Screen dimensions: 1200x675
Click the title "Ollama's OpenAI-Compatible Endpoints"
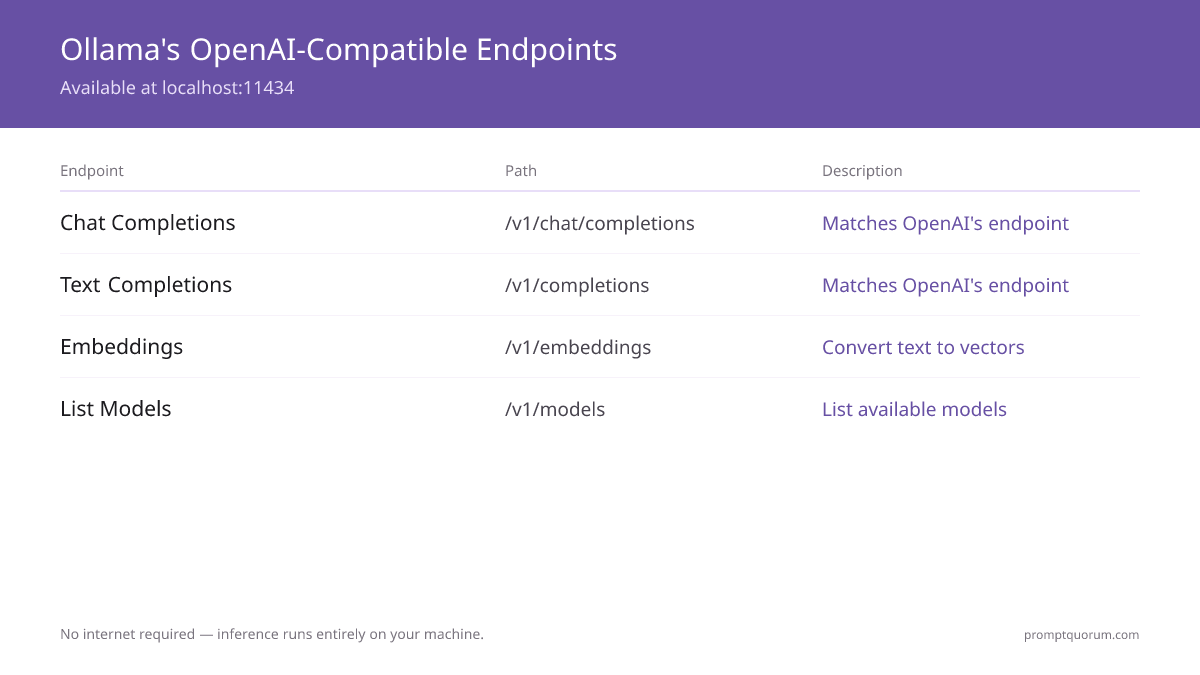338,49
